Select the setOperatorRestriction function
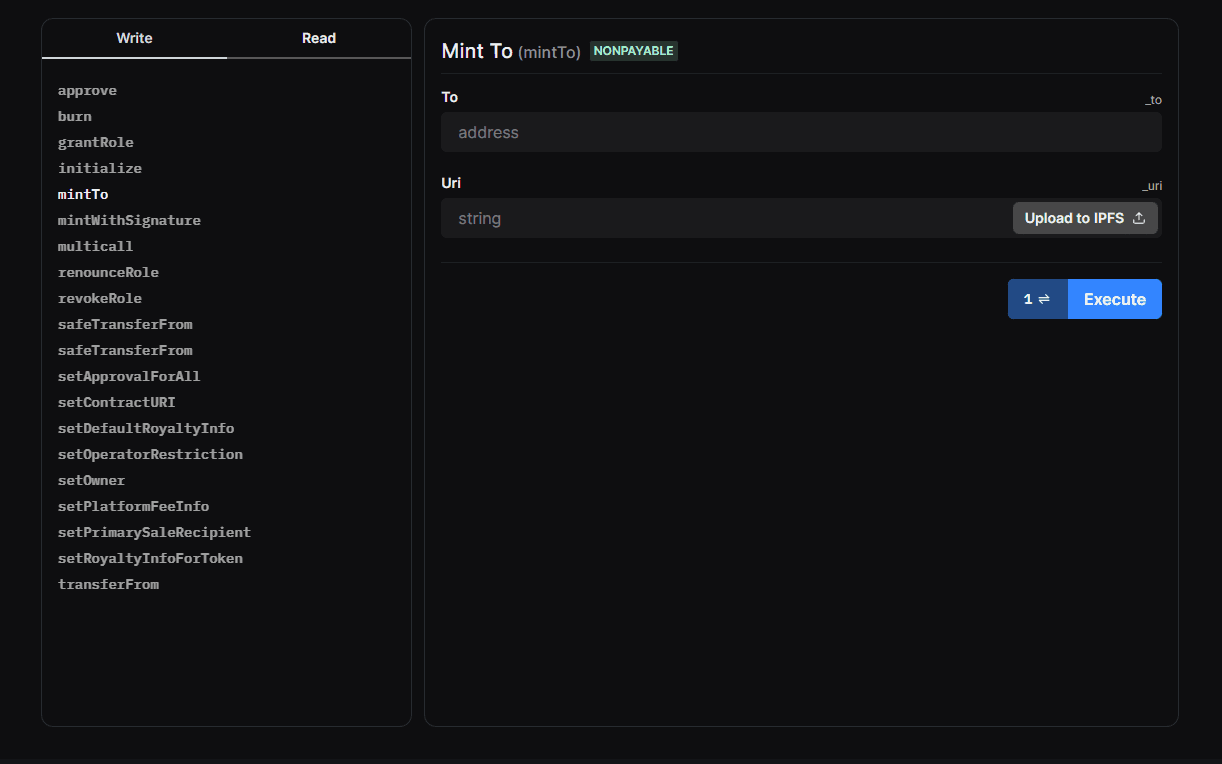Image resolution: width=1222 pixels, height=764 pixels. click(150, 454)
